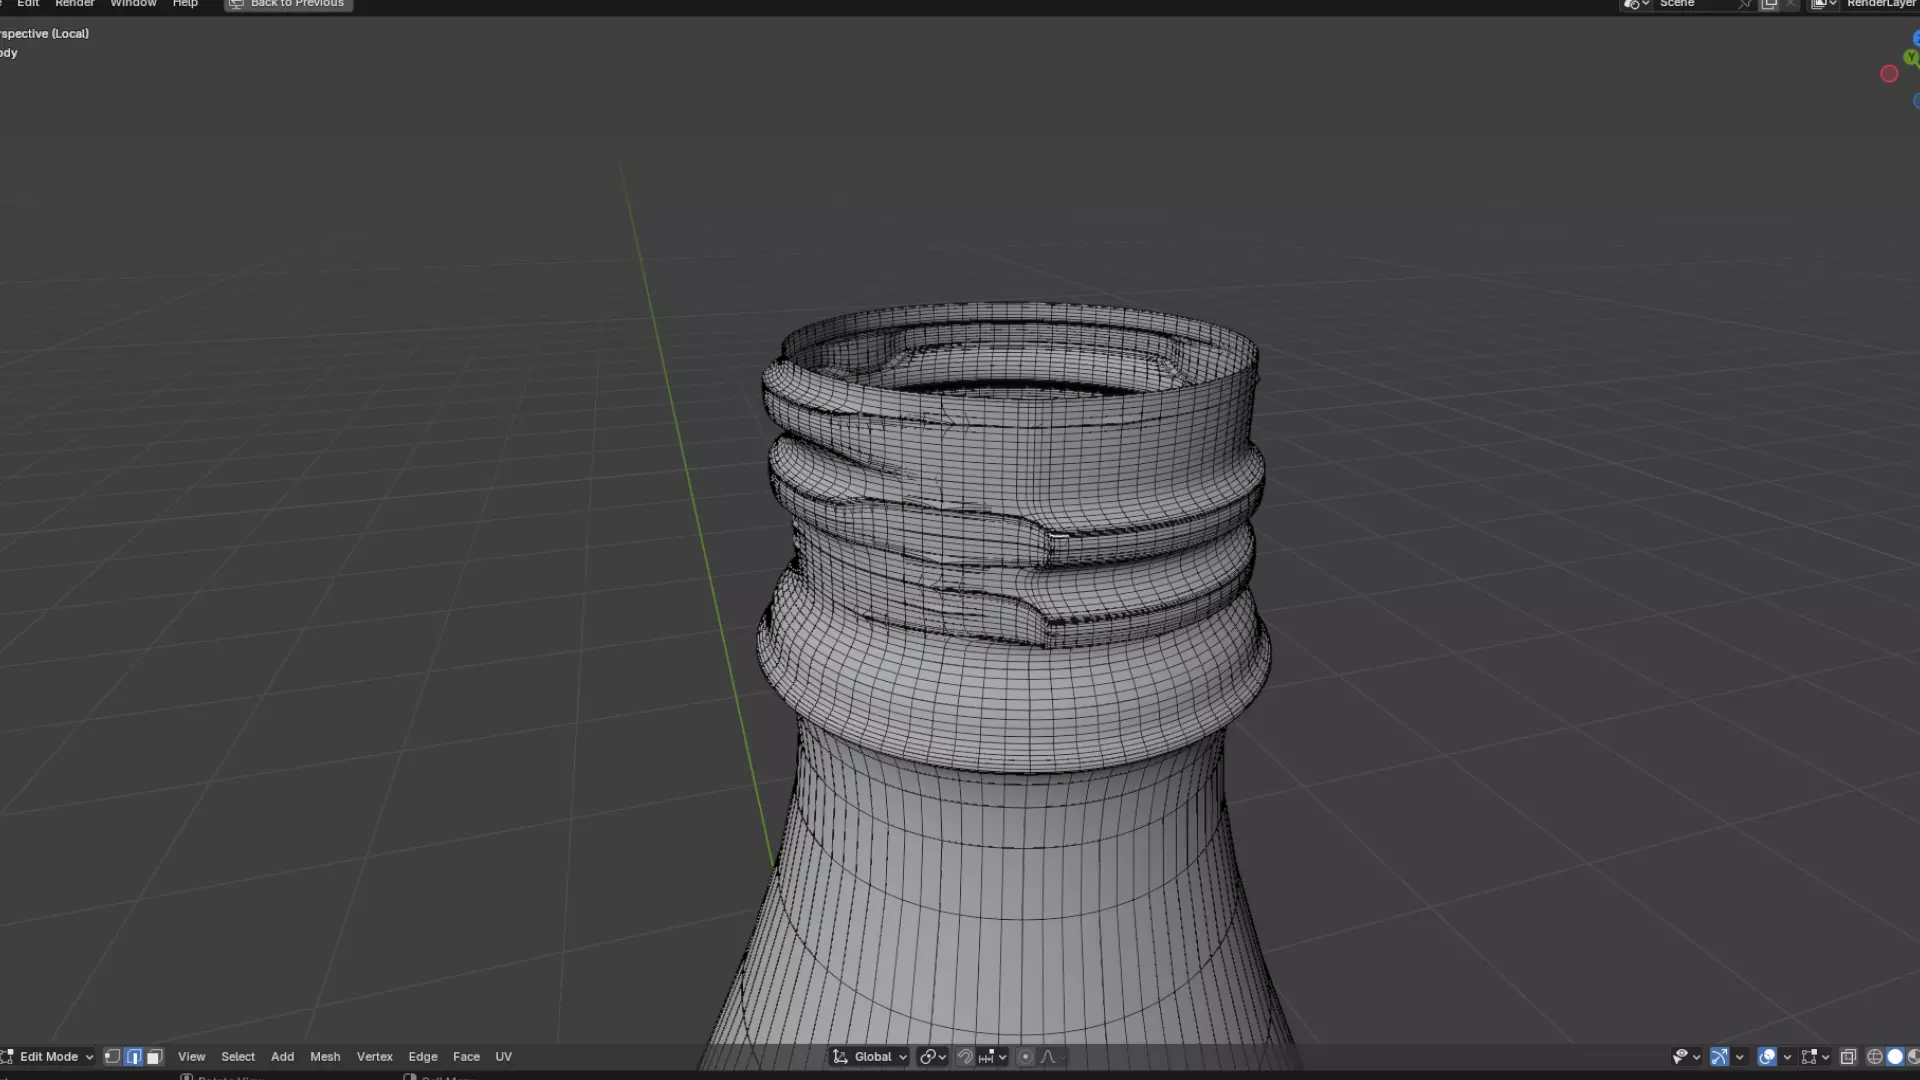The image size is (1920, 1080).
Task: Open the Render menu
Action: tap(75, 4)
